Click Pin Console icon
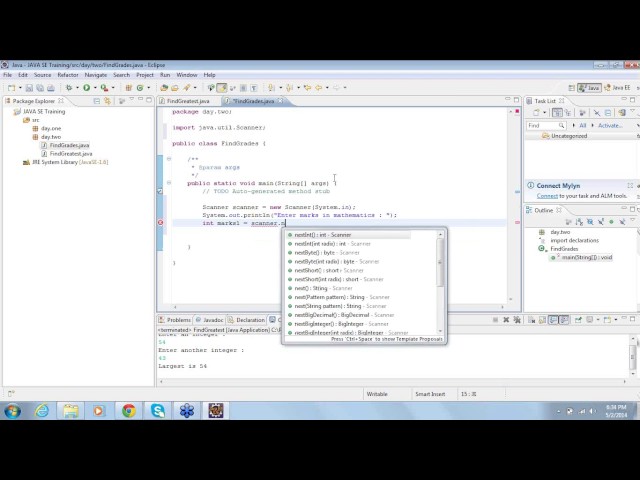 point(578,320)
